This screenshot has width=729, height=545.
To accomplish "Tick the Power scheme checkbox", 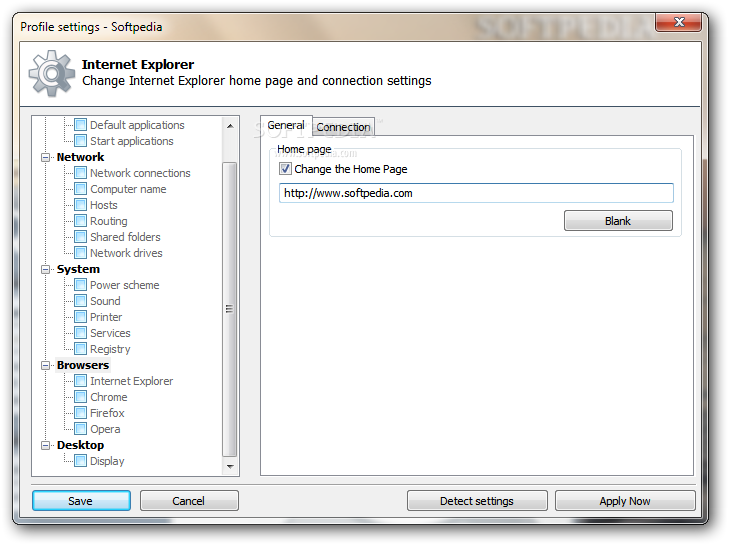I will 80,285.
